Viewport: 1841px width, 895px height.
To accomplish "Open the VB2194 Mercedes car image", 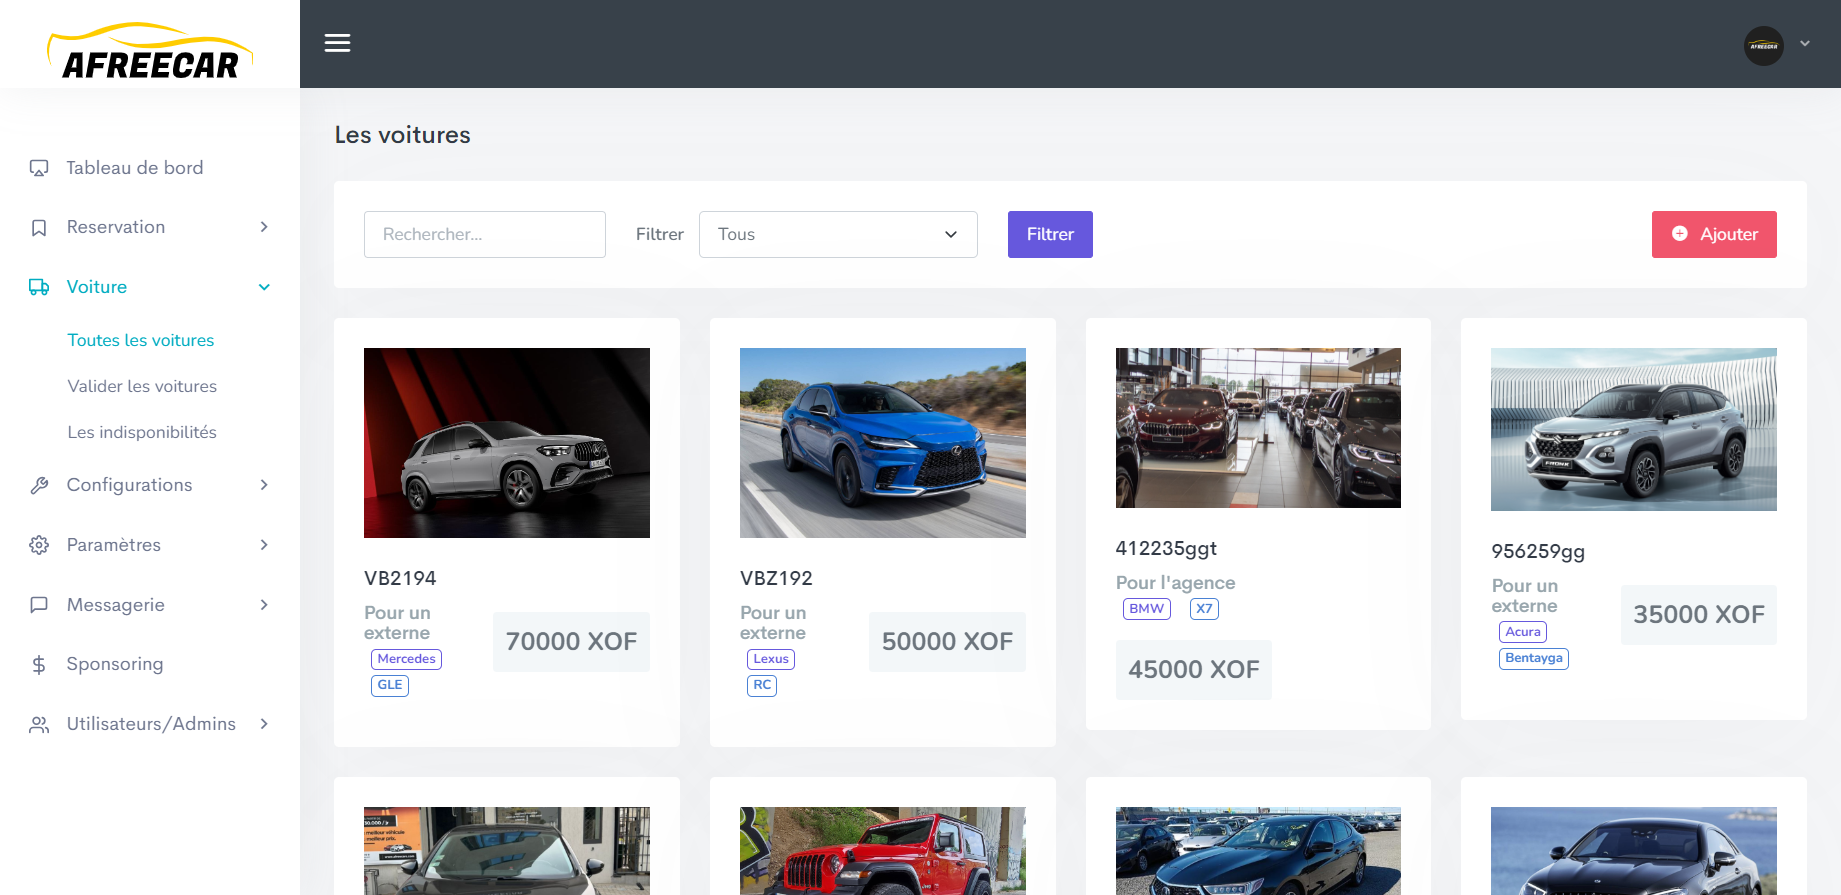I will pyautogui.click(x=507, y=443).
